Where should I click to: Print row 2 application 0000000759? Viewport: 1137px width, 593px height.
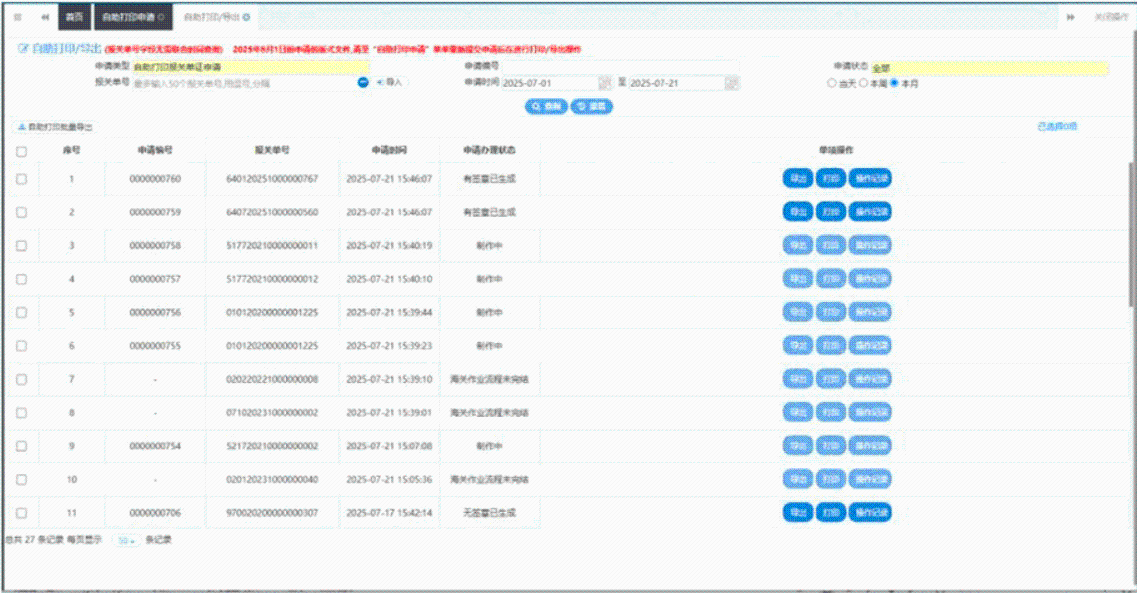tap(831, 212)
